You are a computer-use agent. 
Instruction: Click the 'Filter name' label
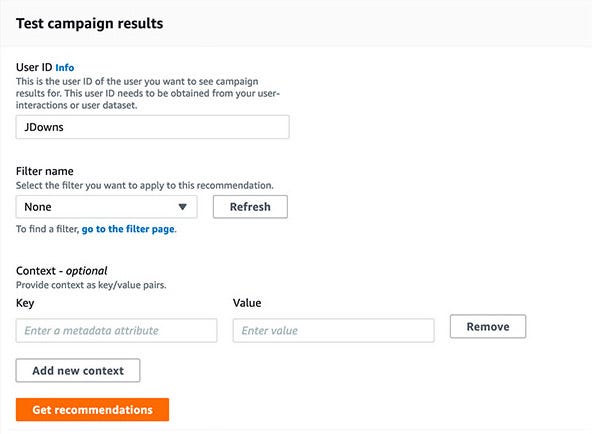point(45,171)
